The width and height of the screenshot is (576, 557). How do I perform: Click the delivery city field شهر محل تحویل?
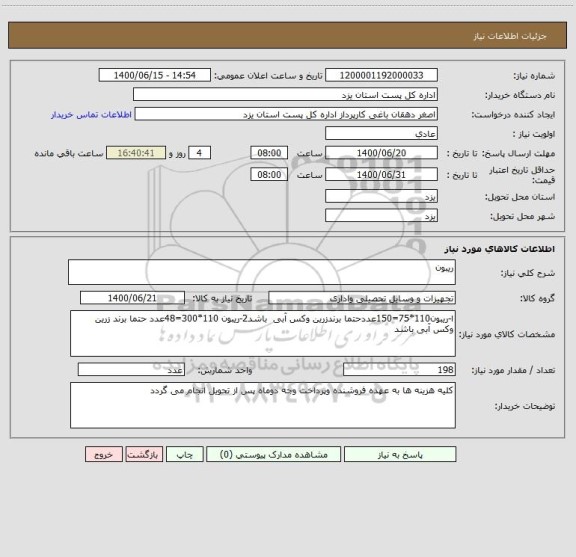381,216
